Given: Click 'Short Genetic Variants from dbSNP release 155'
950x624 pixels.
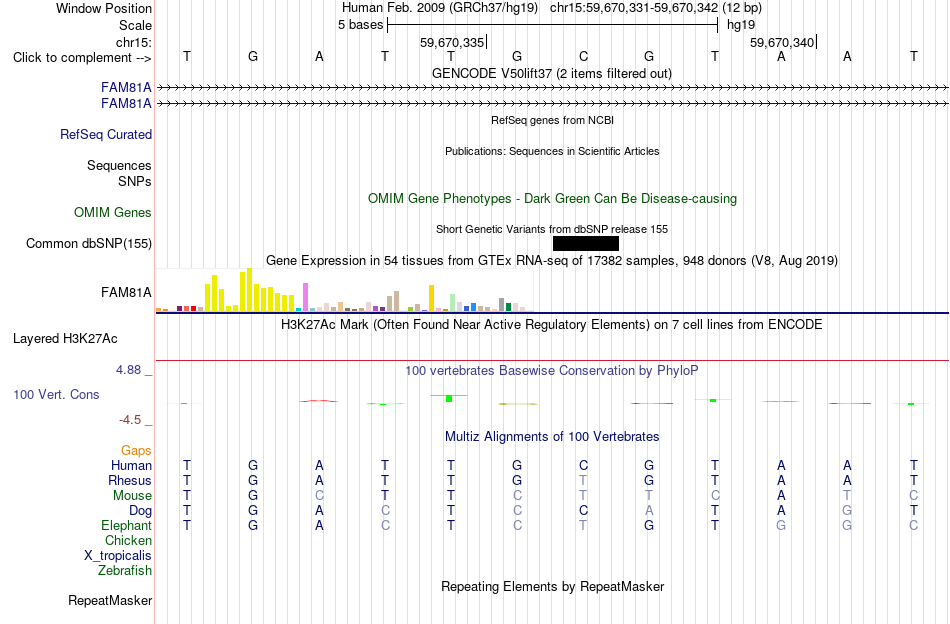Looking at the screenshot, I should tap(551, 229).
